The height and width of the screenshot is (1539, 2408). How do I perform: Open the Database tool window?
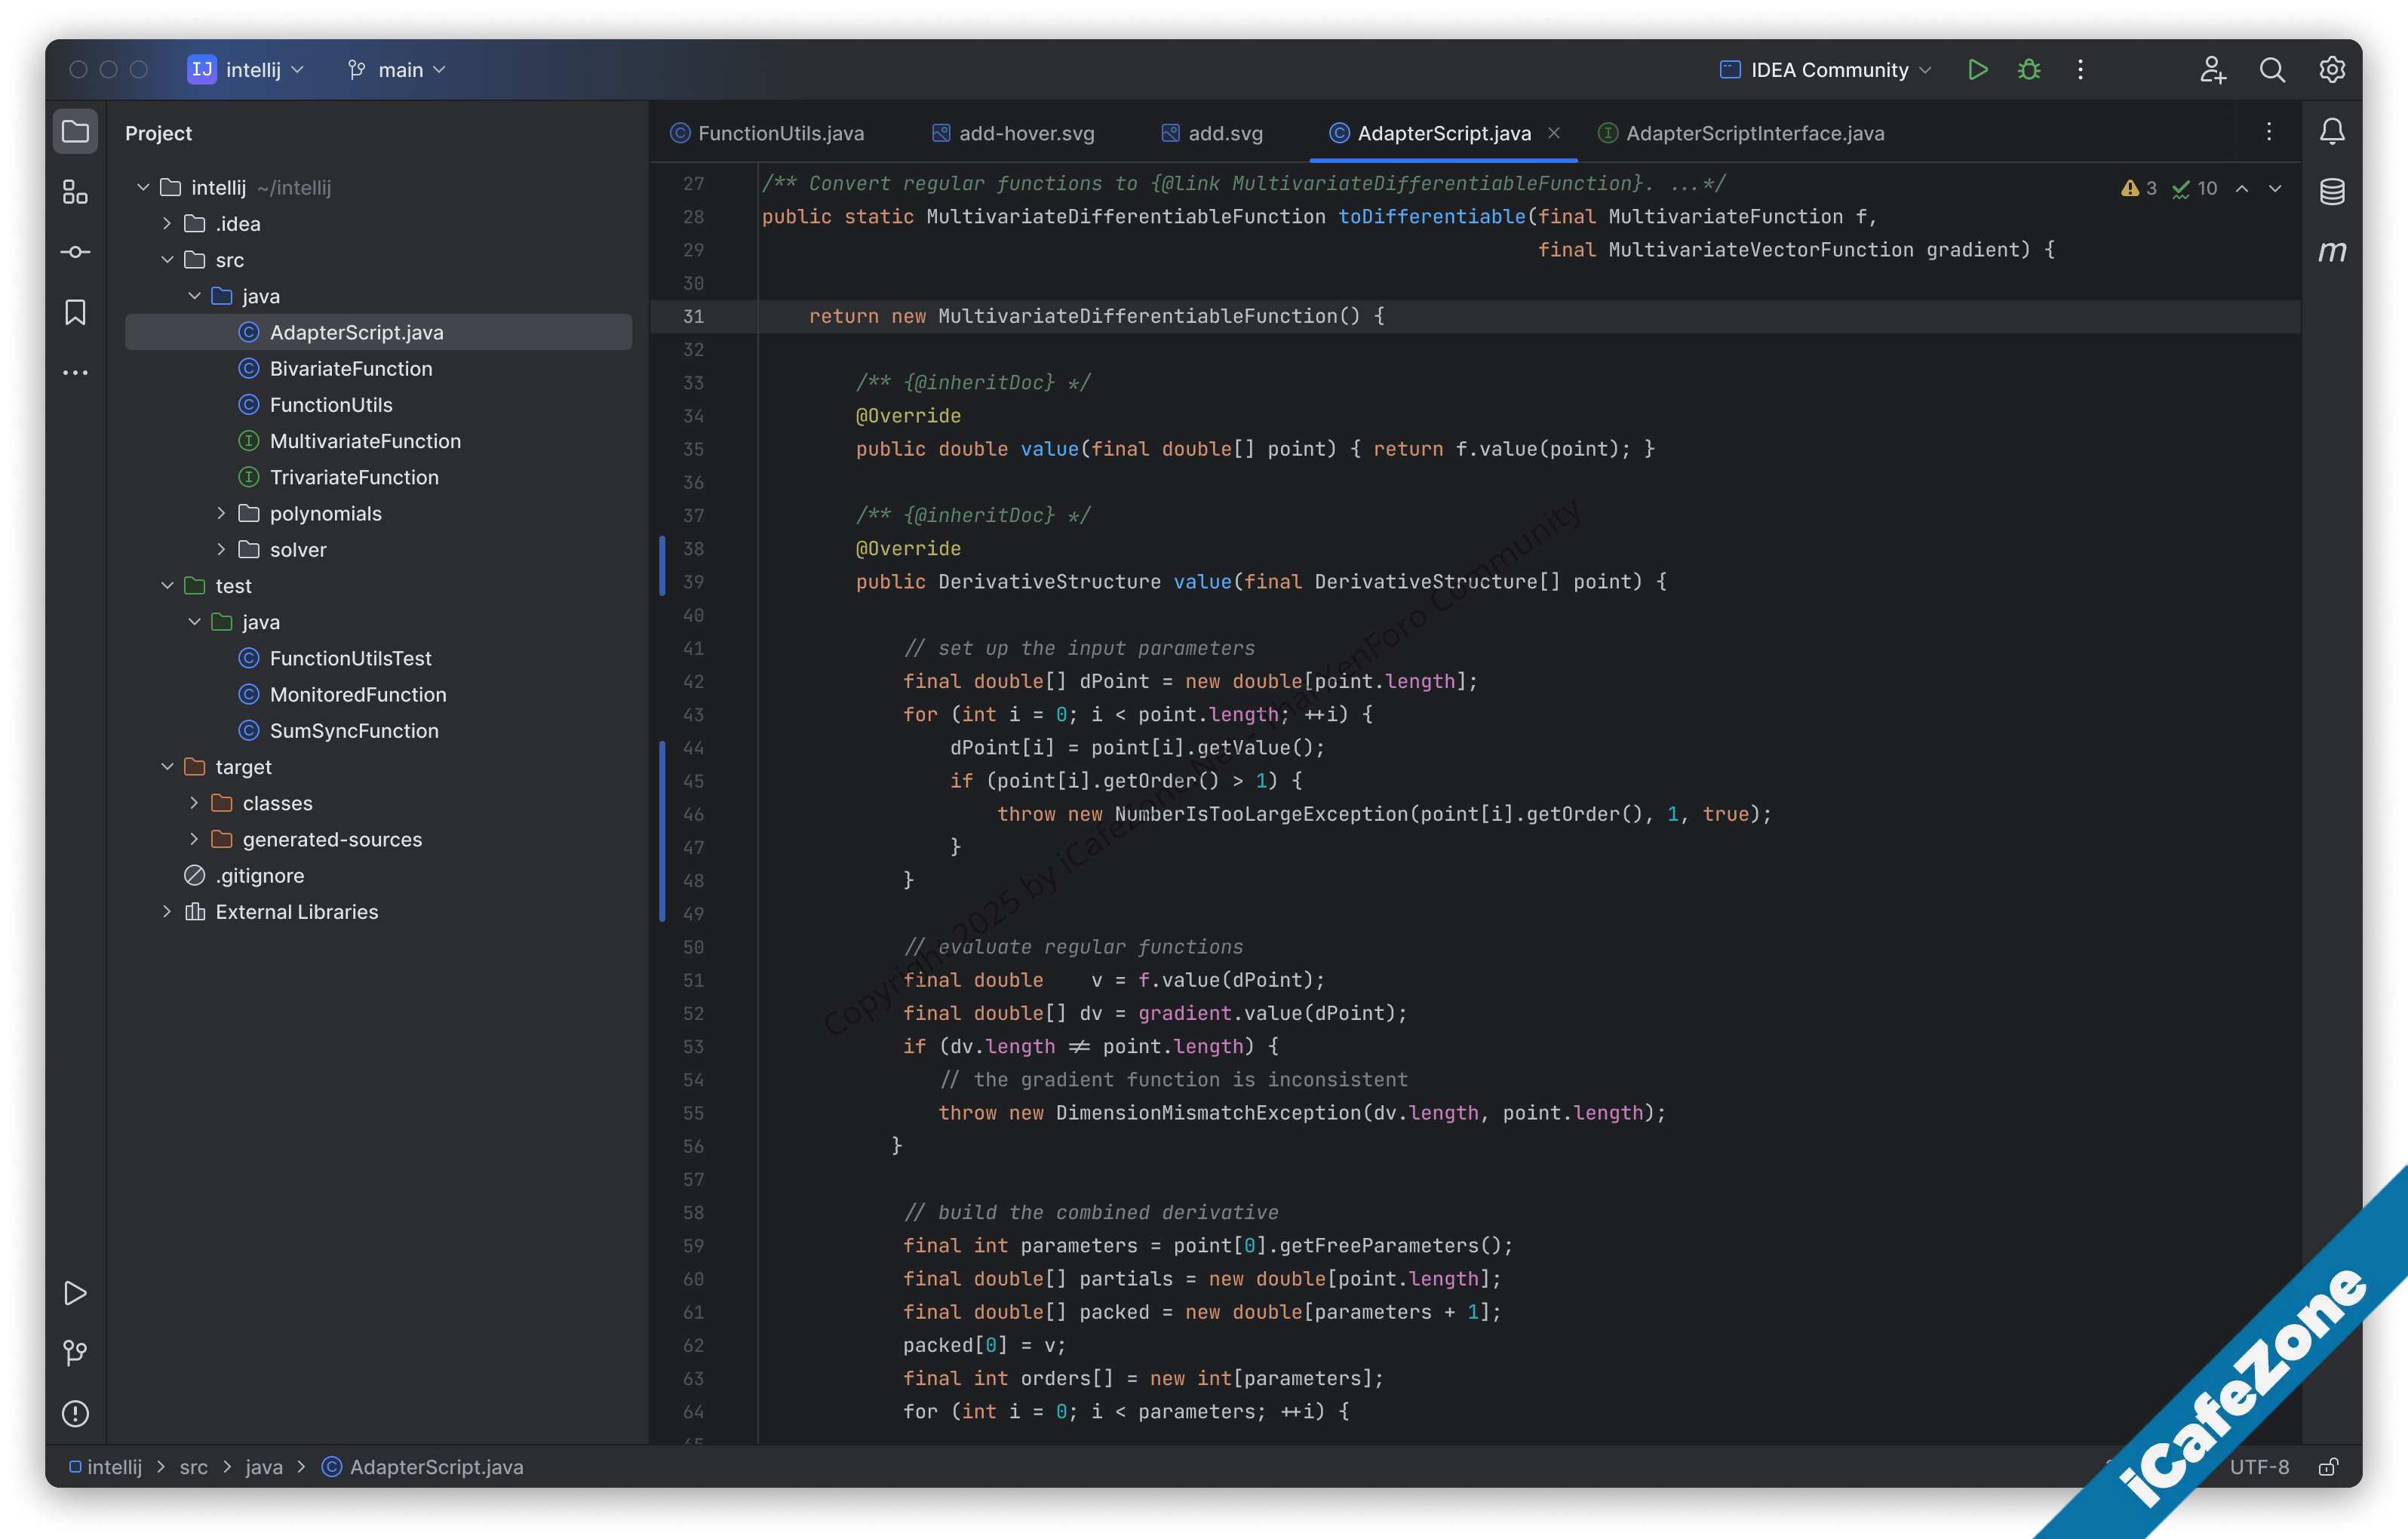[2332, 191]
